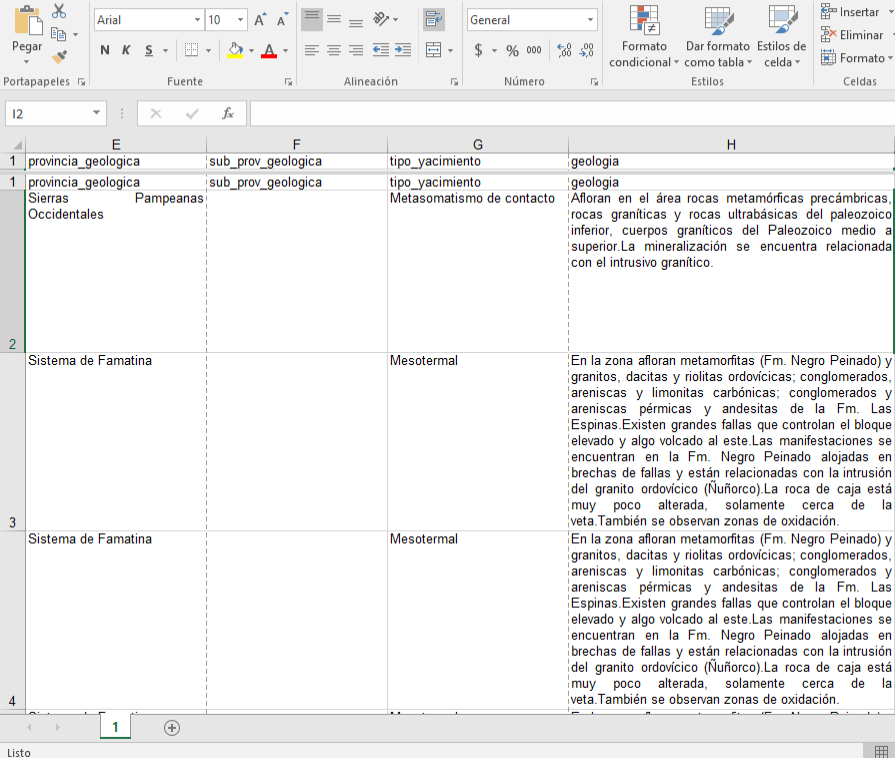895x758 pixels.
Task: Apply borders using the borders icon
Action: 192,50
